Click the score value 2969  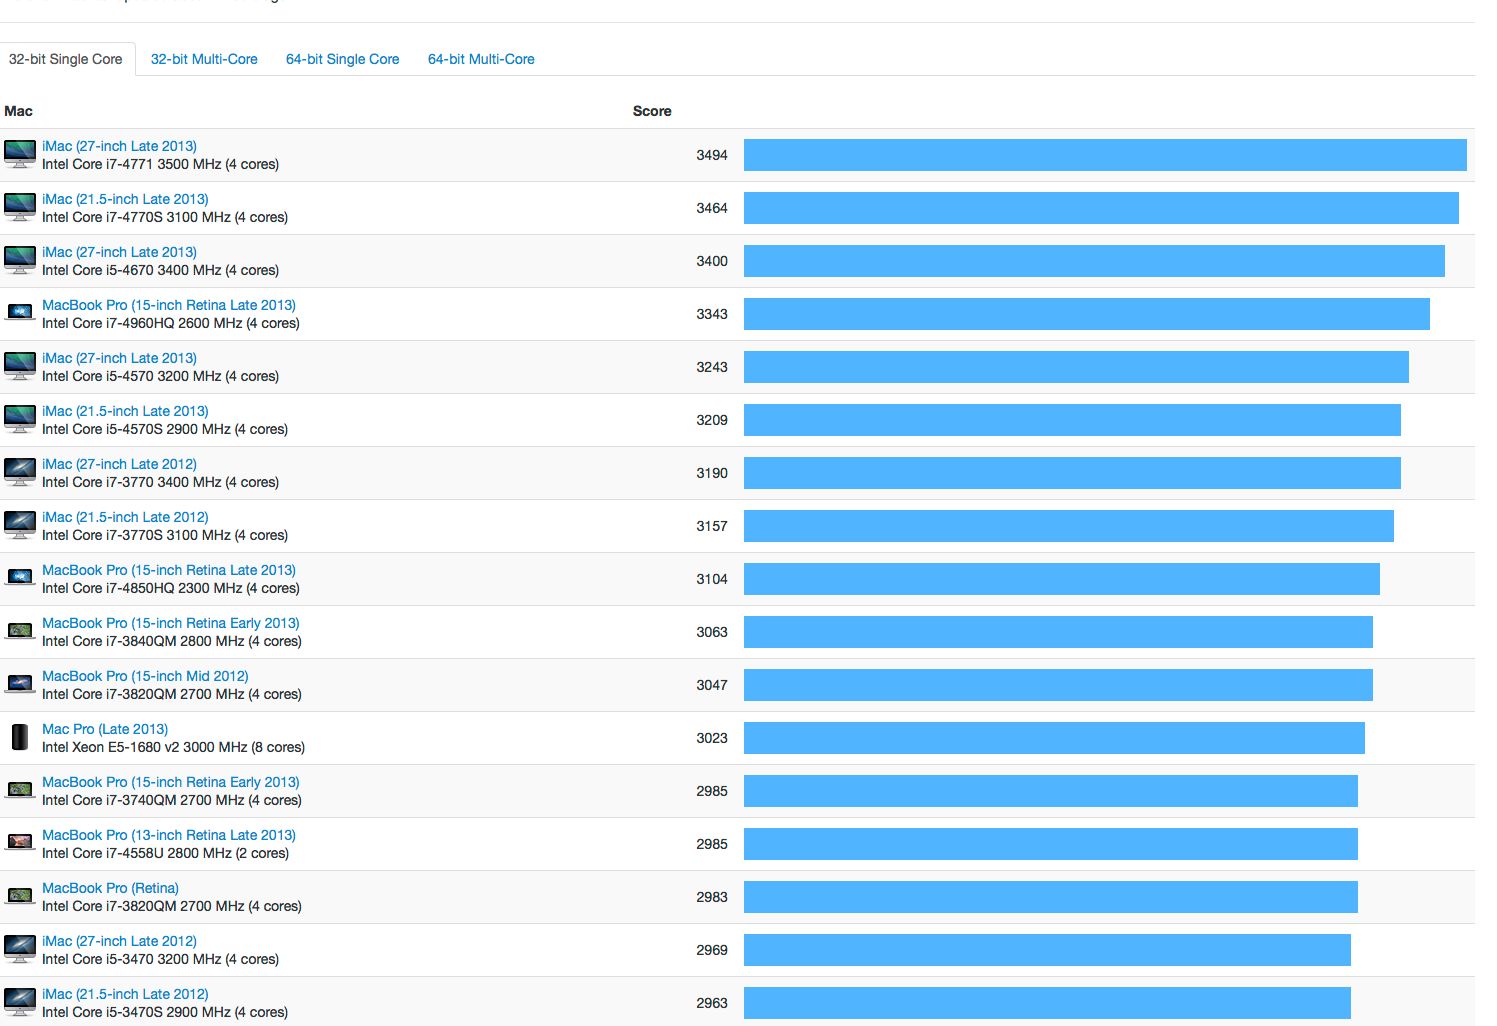click(712, 950)
